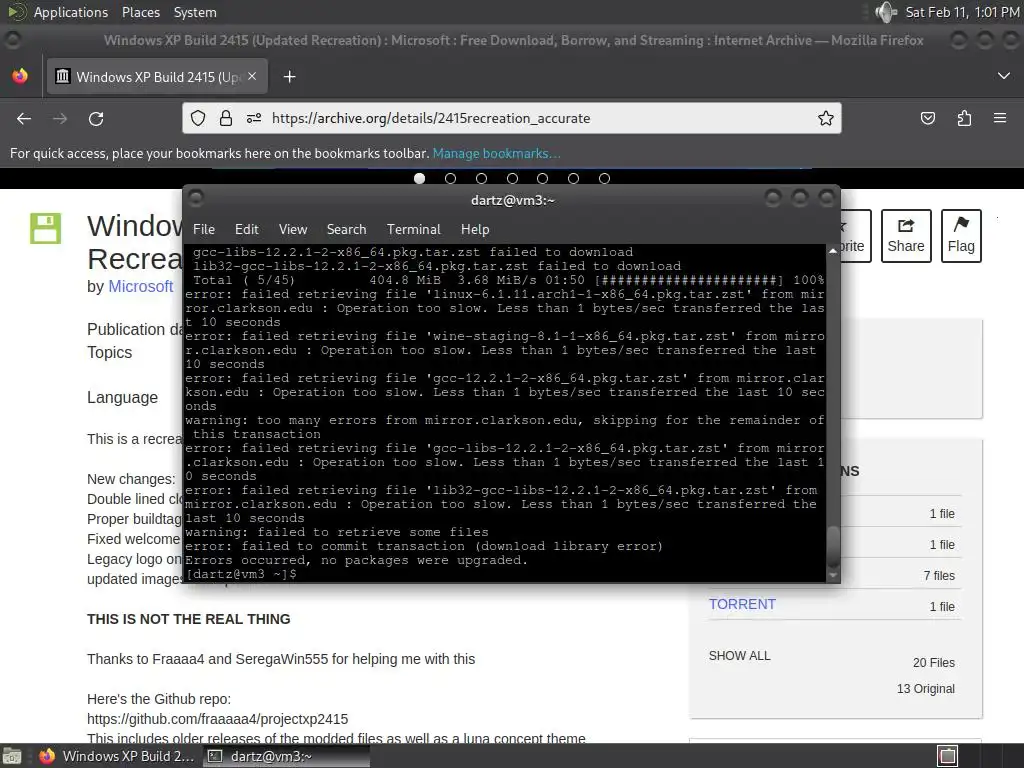
Task: Select the fifth carousel dot
Action: click(543, 178)
